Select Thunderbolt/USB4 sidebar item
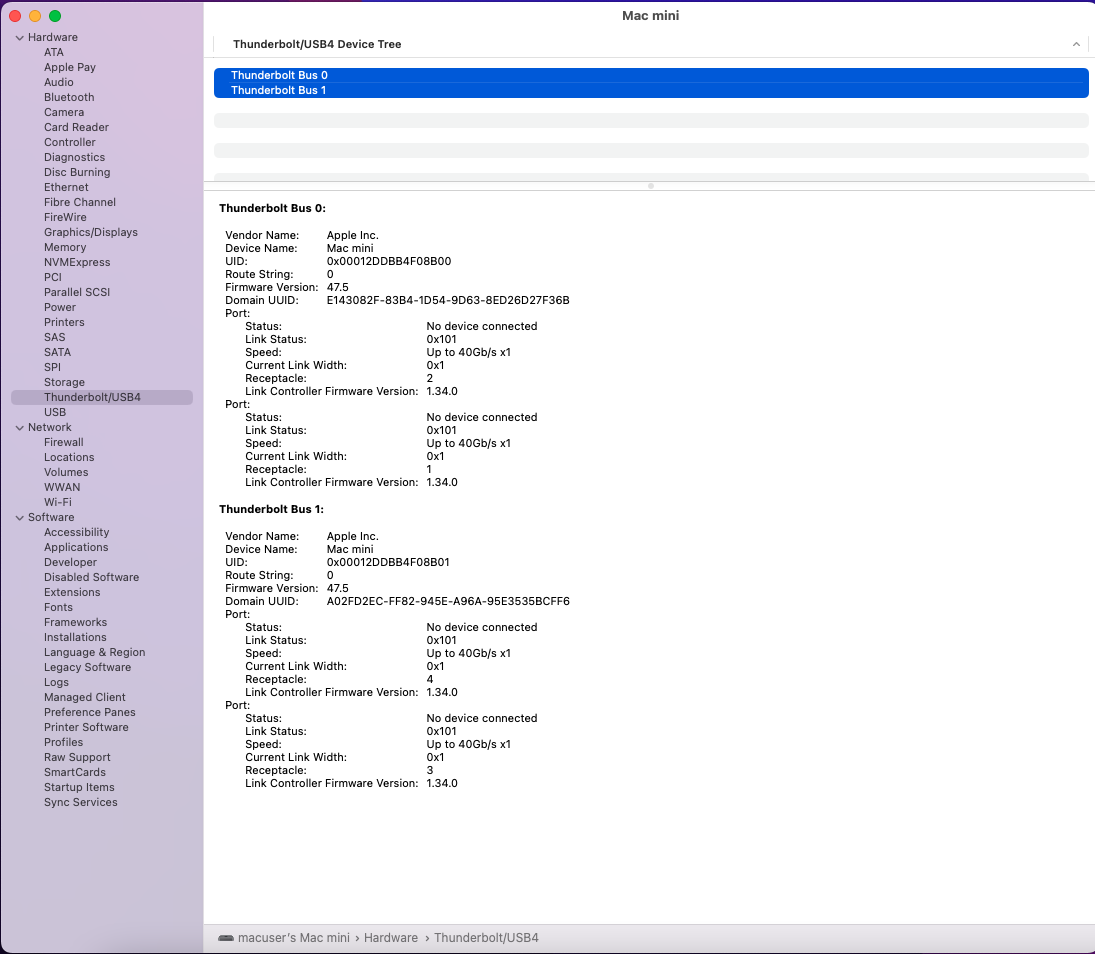 click(x=102, y=397)
